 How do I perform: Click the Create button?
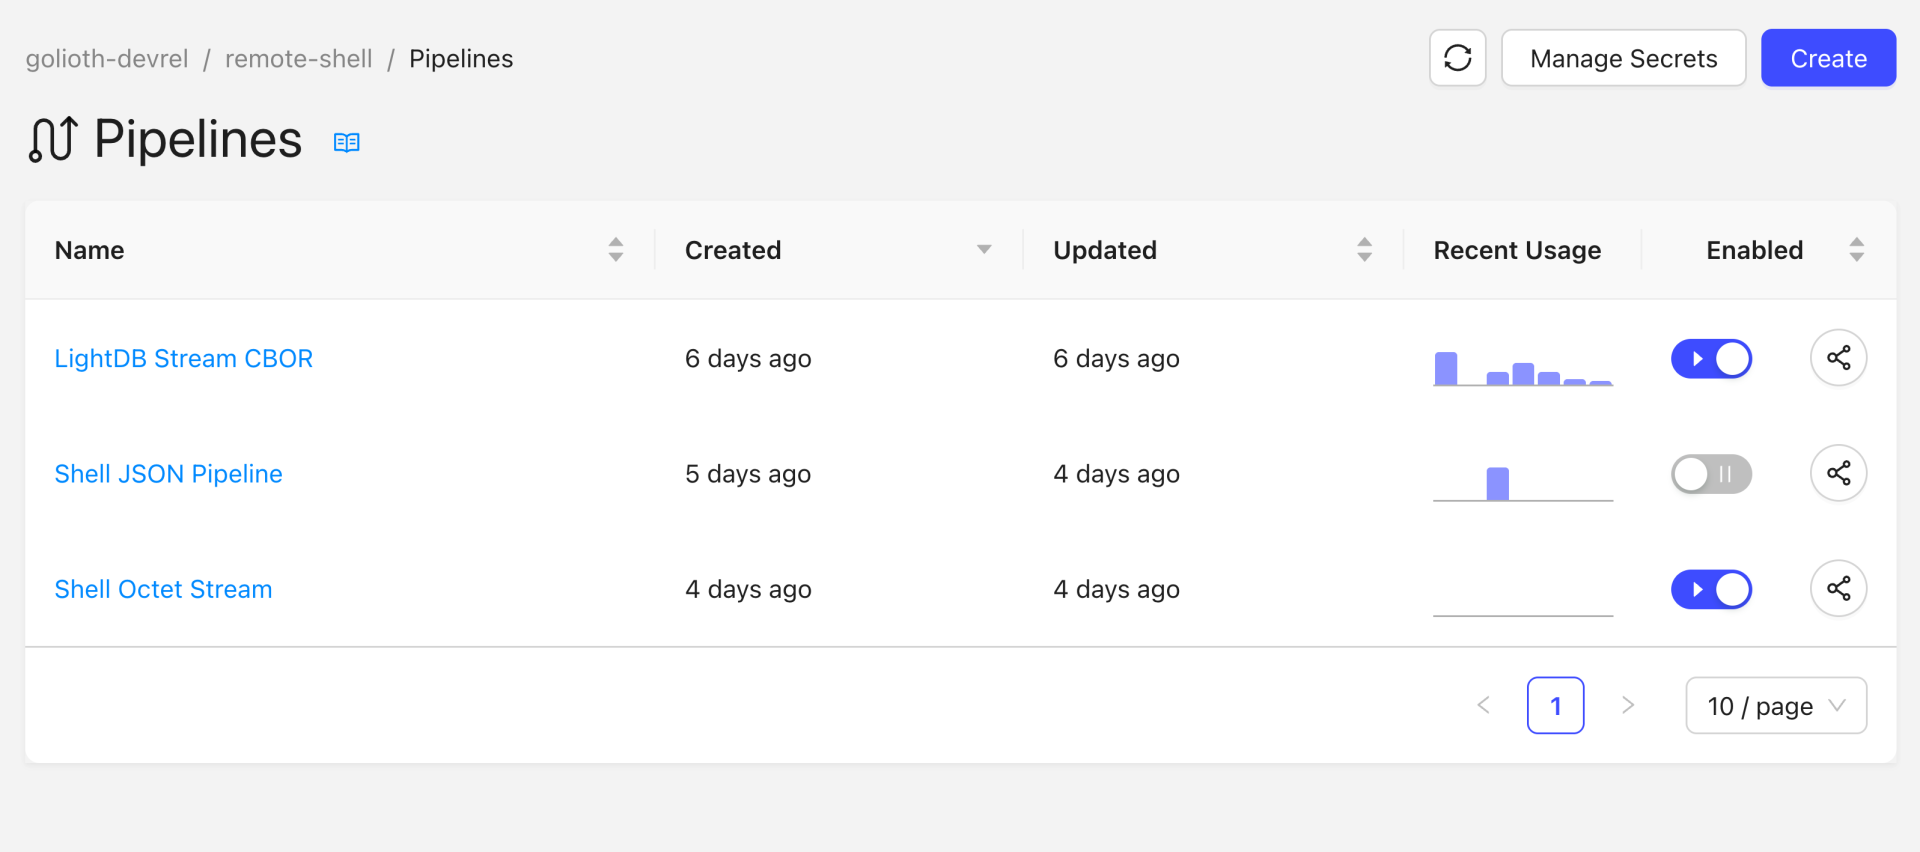[1828, 58]
